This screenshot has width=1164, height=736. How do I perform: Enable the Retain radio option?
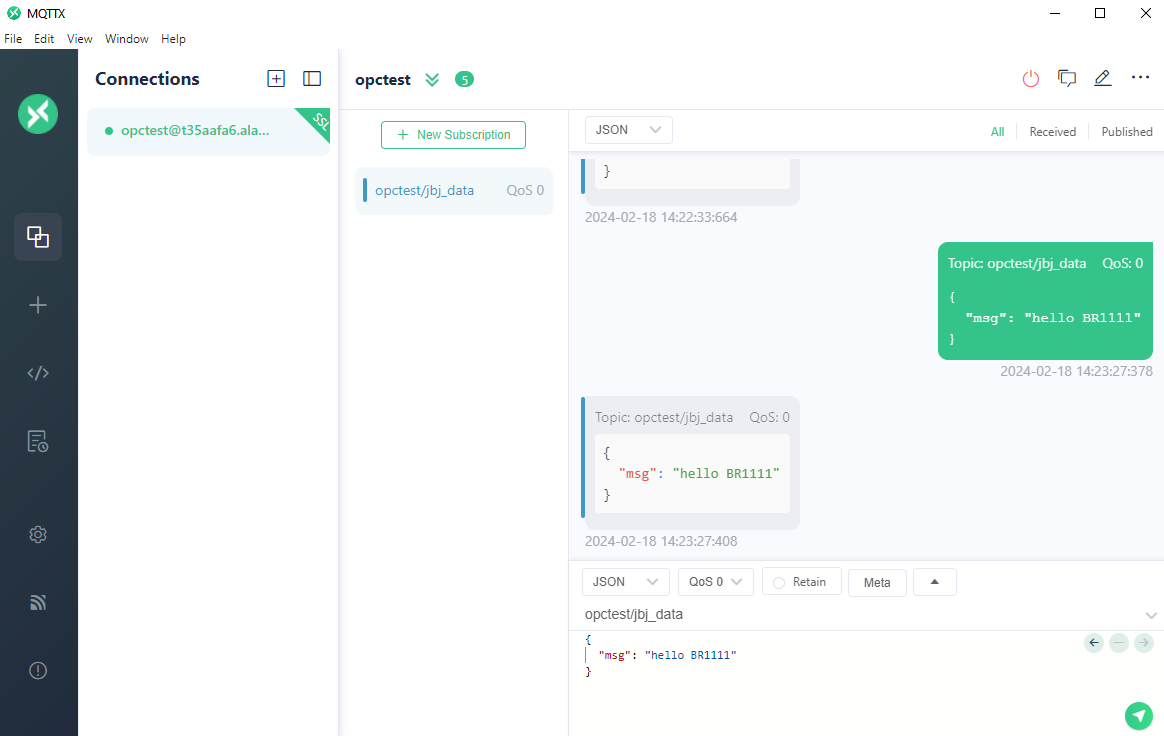tap(779, 582)
